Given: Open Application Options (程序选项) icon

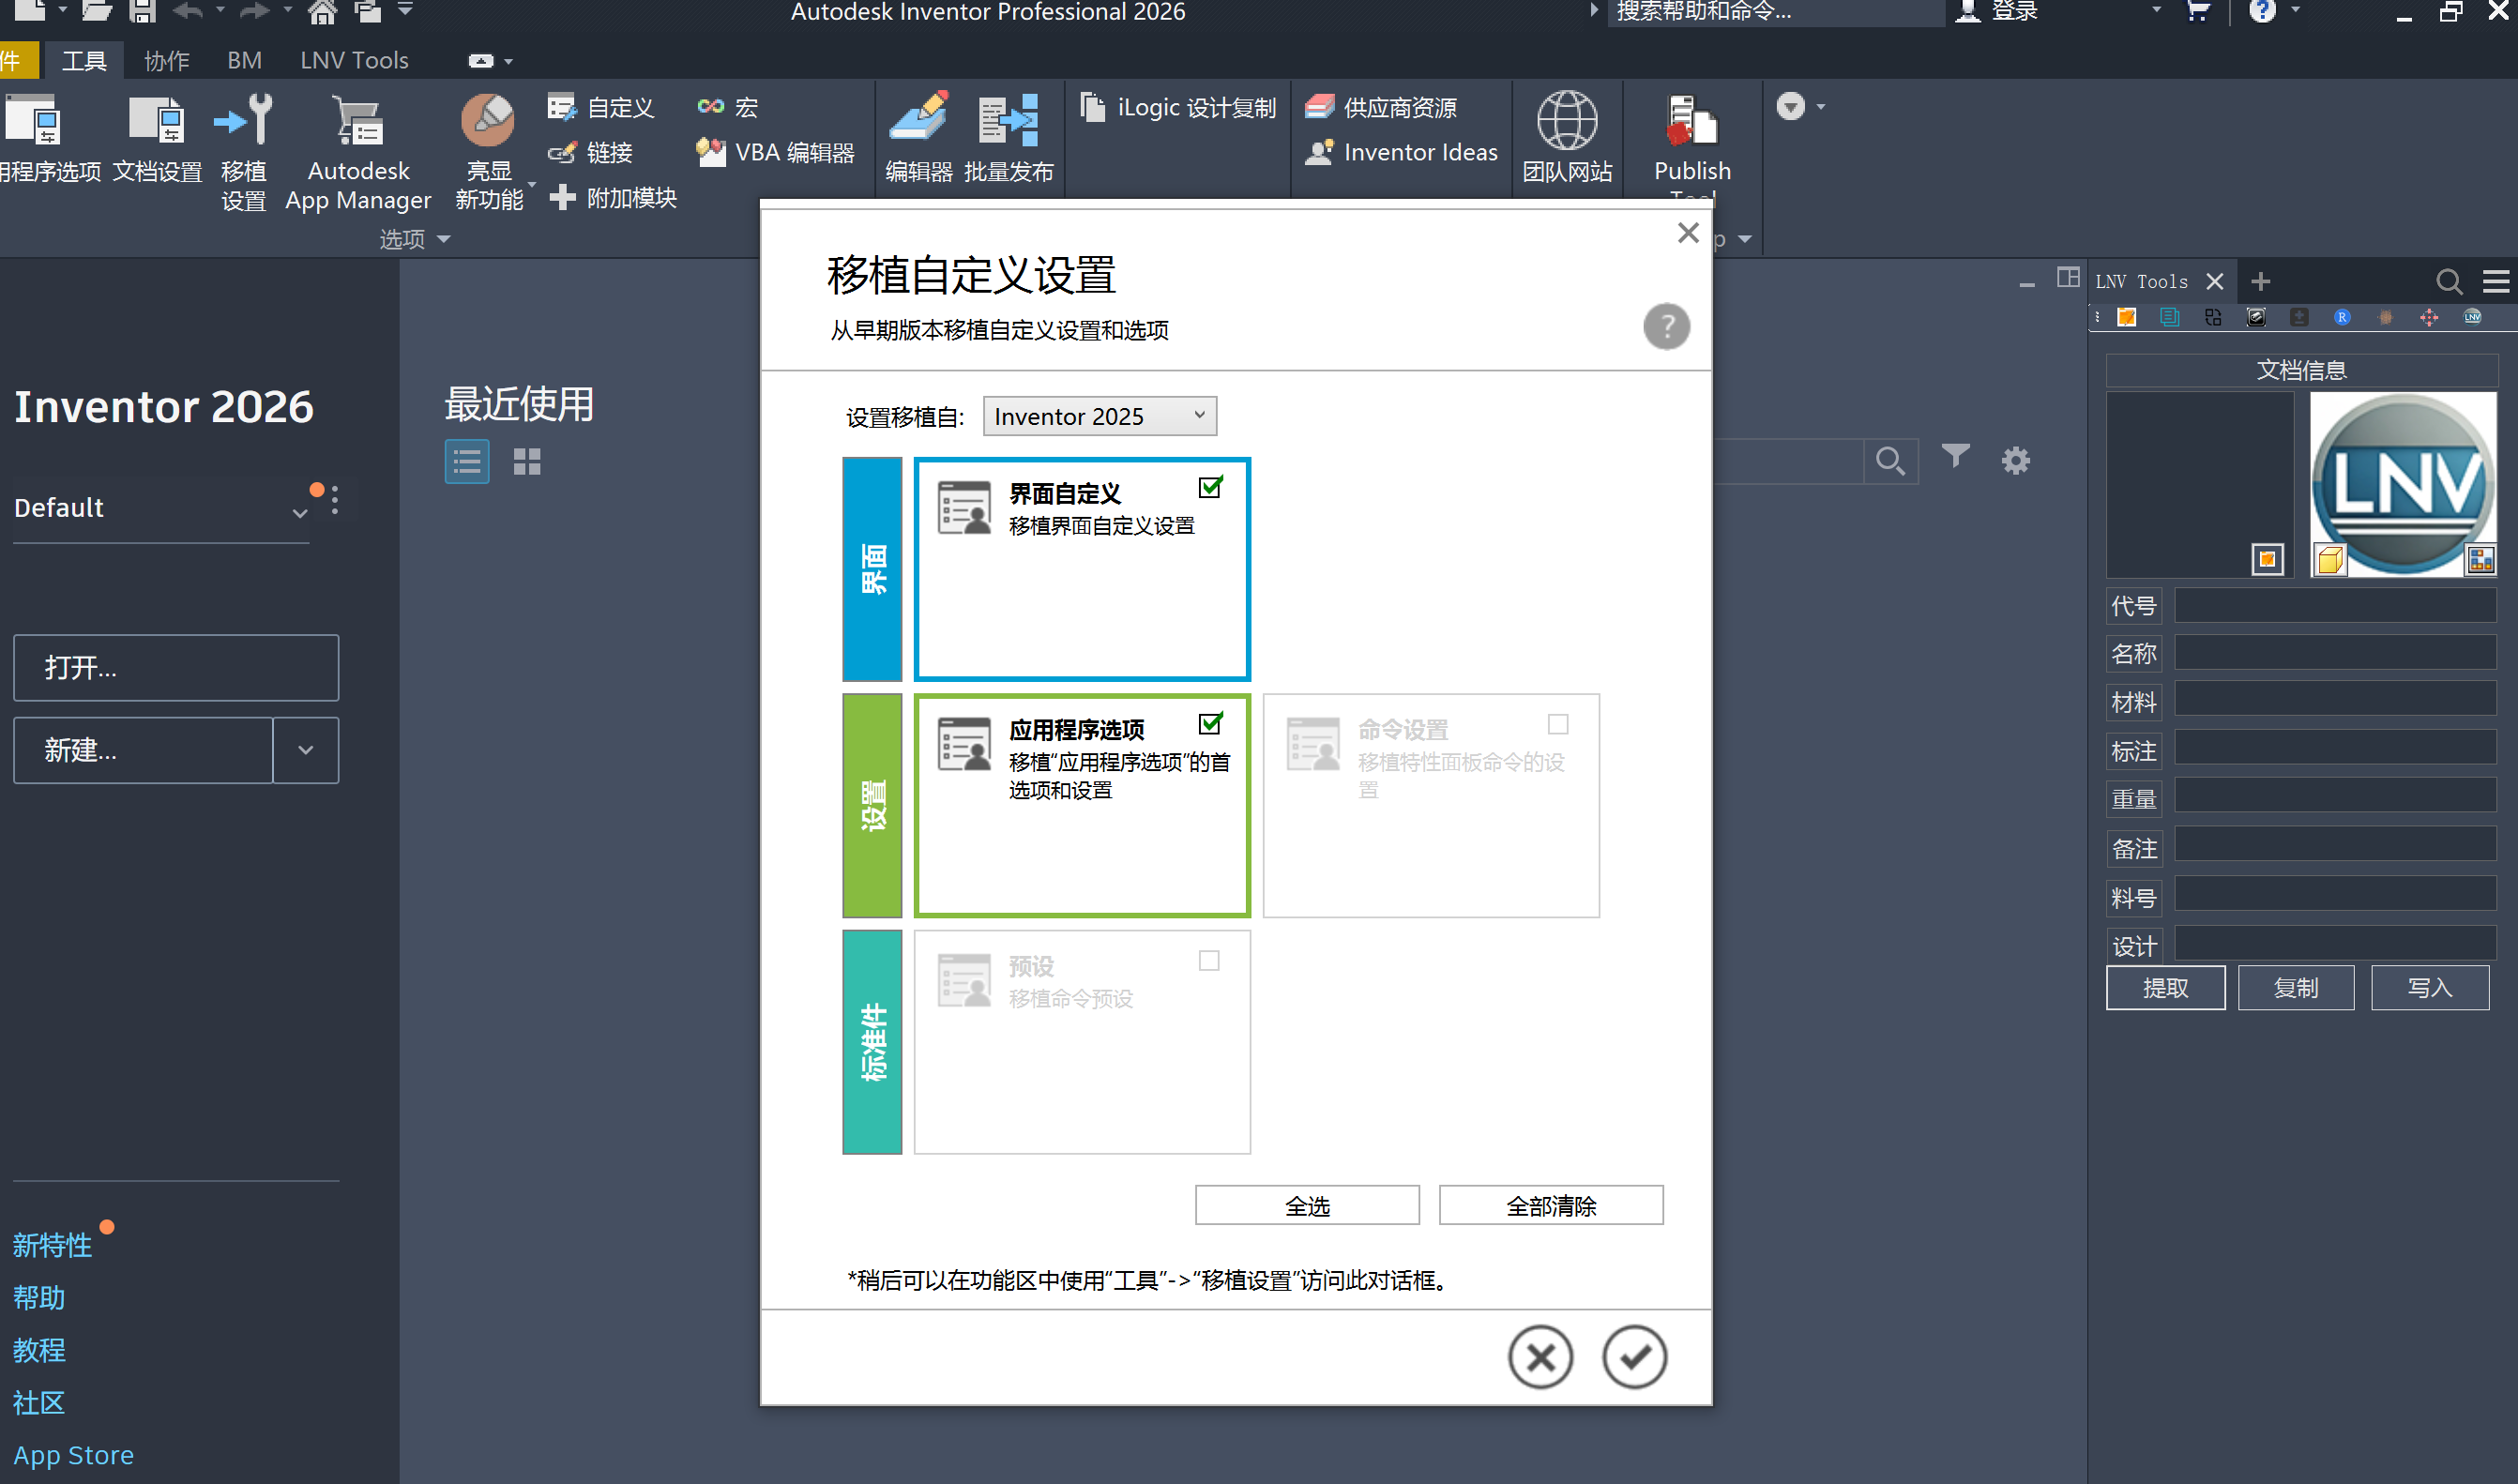Looking at the screenshot, I should click(x=48, y=140).
